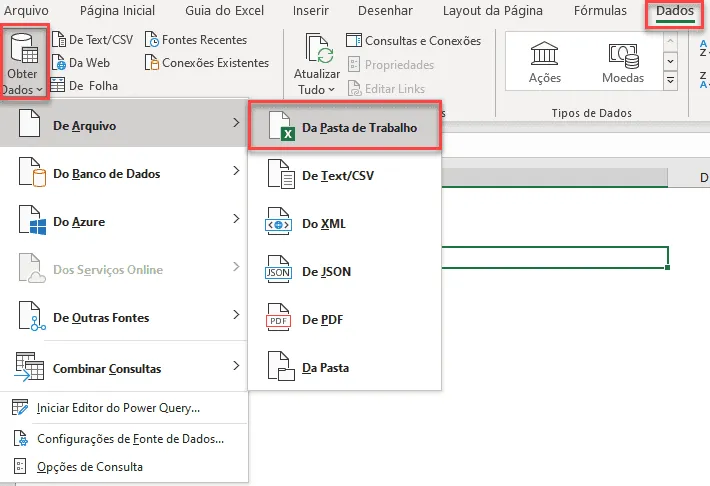The width and height of the screenshot is (710, 486).
Task: Switch to the Fórmulas tab
Action: 600,10
